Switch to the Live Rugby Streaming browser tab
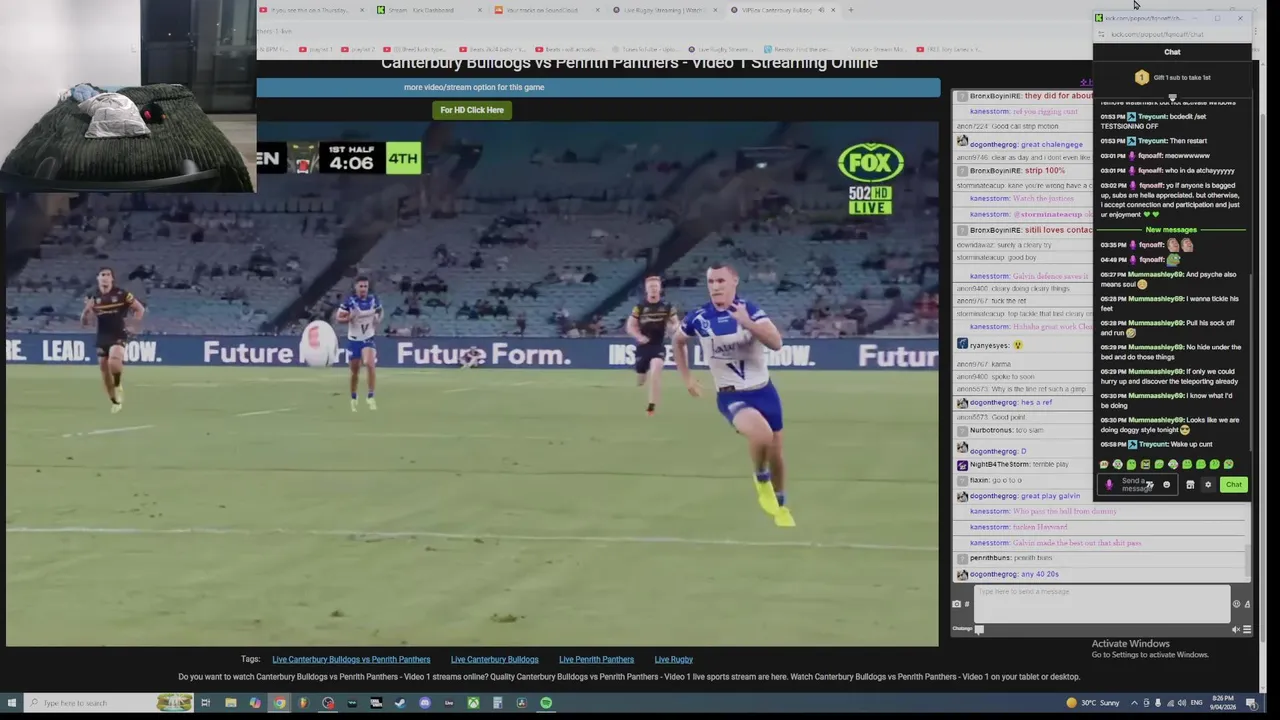This screenshot has width=1280, height=720. pyautogui.click(x=663, y=10)
